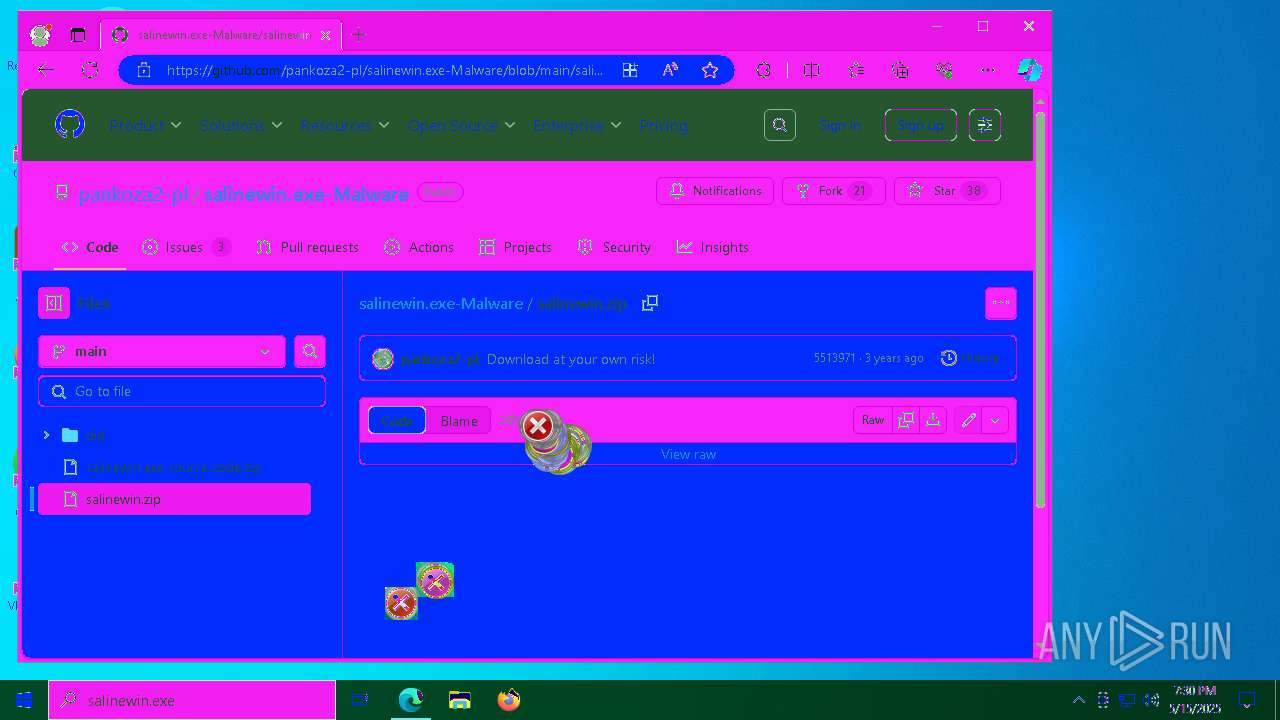This screenshot has width=1280, height=720.
Task: Add this page to favorites star
Action: pyautogui.click(x=710, y=70)
